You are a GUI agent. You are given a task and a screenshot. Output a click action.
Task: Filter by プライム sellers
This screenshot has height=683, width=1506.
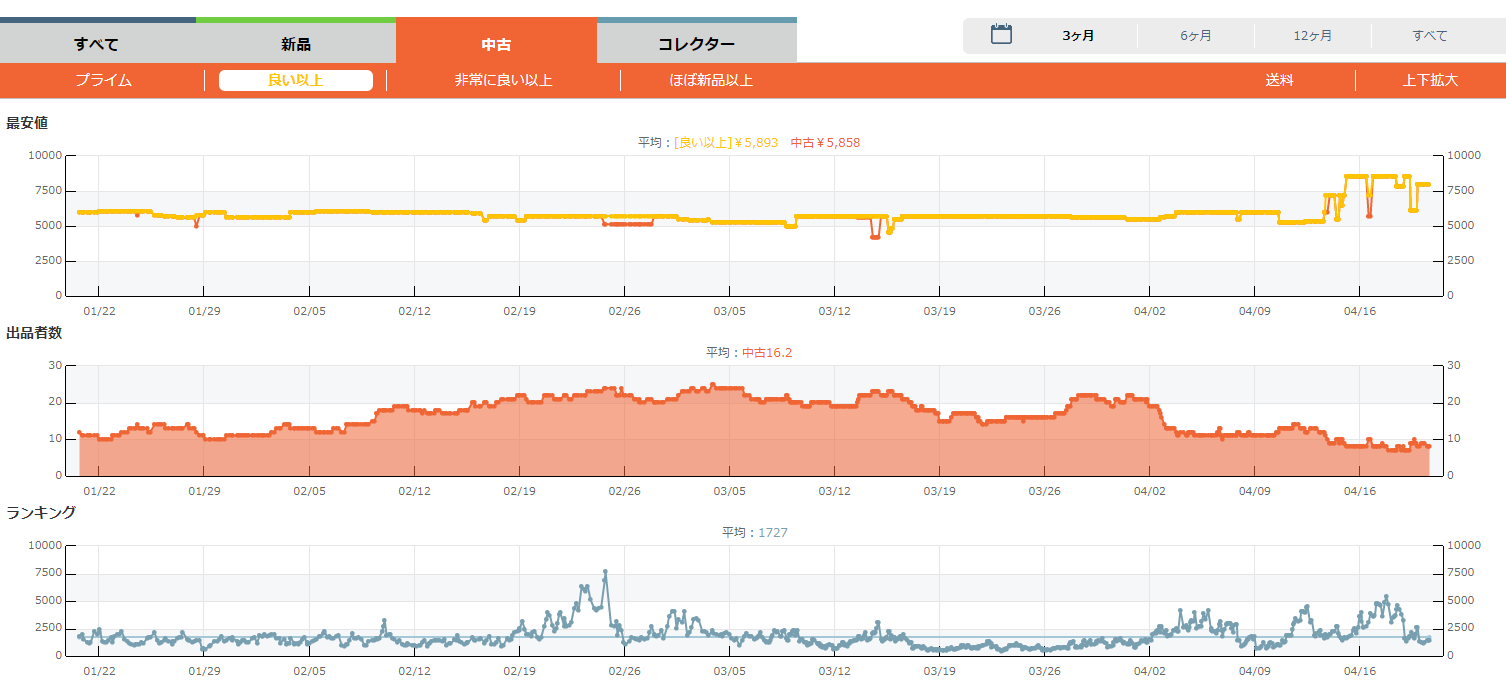tap(103, 80)
